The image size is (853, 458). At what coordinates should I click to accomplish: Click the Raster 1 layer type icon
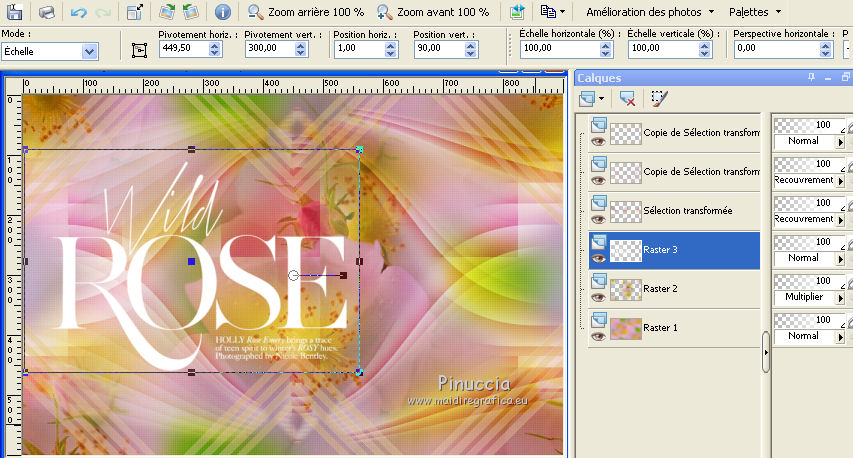599,320
